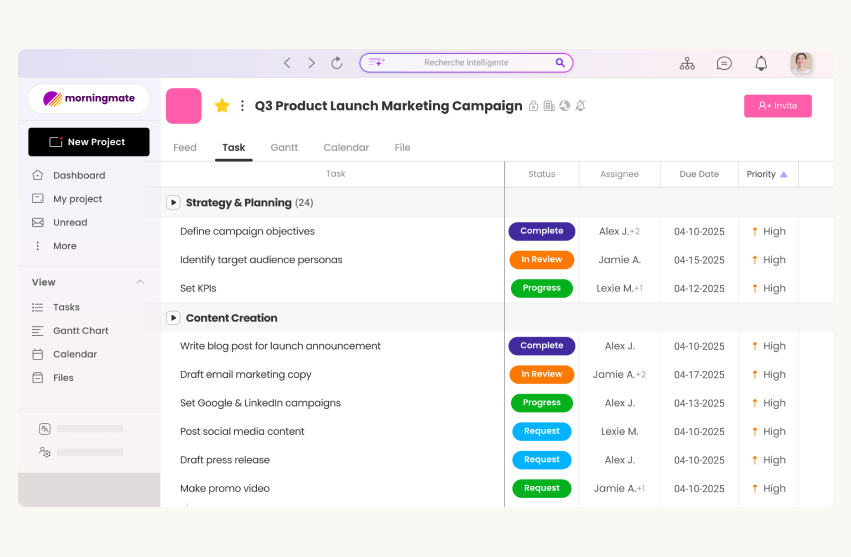Click the Assignee column header

coord(619,174)
